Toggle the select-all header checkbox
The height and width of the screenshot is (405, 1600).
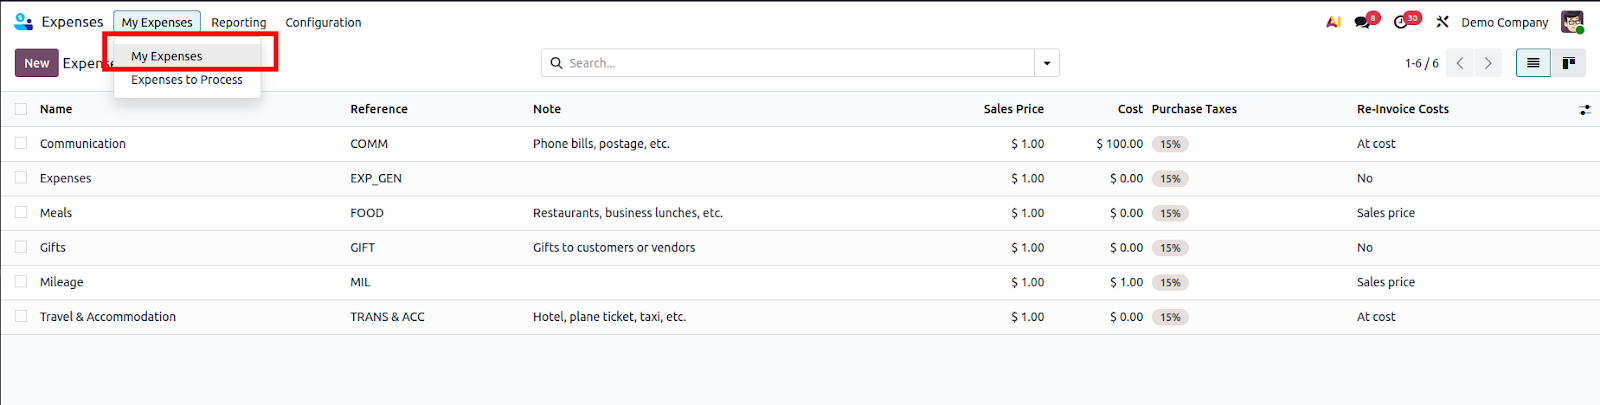[x=21, y=109]
